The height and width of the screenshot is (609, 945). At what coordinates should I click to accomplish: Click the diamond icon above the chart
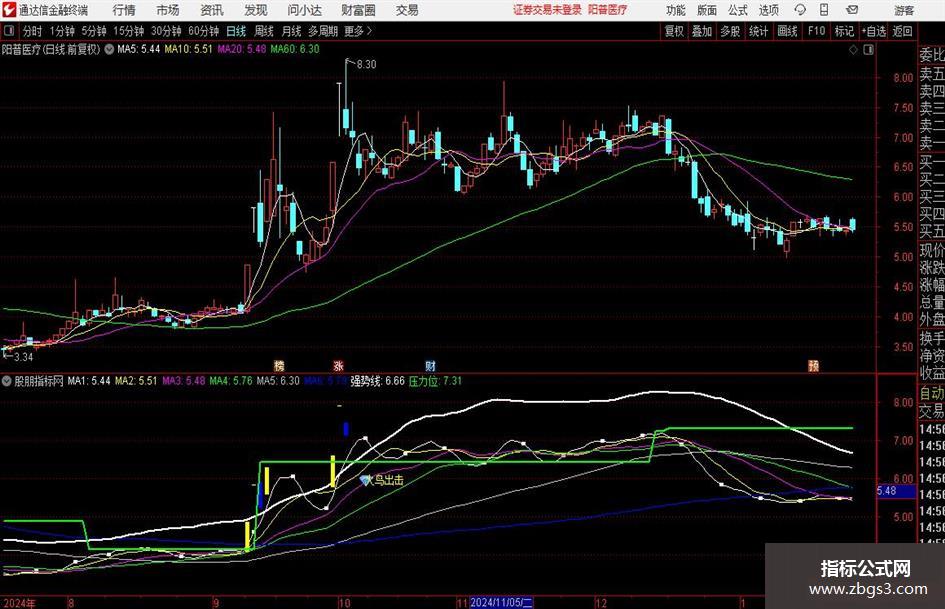(853, 49)
